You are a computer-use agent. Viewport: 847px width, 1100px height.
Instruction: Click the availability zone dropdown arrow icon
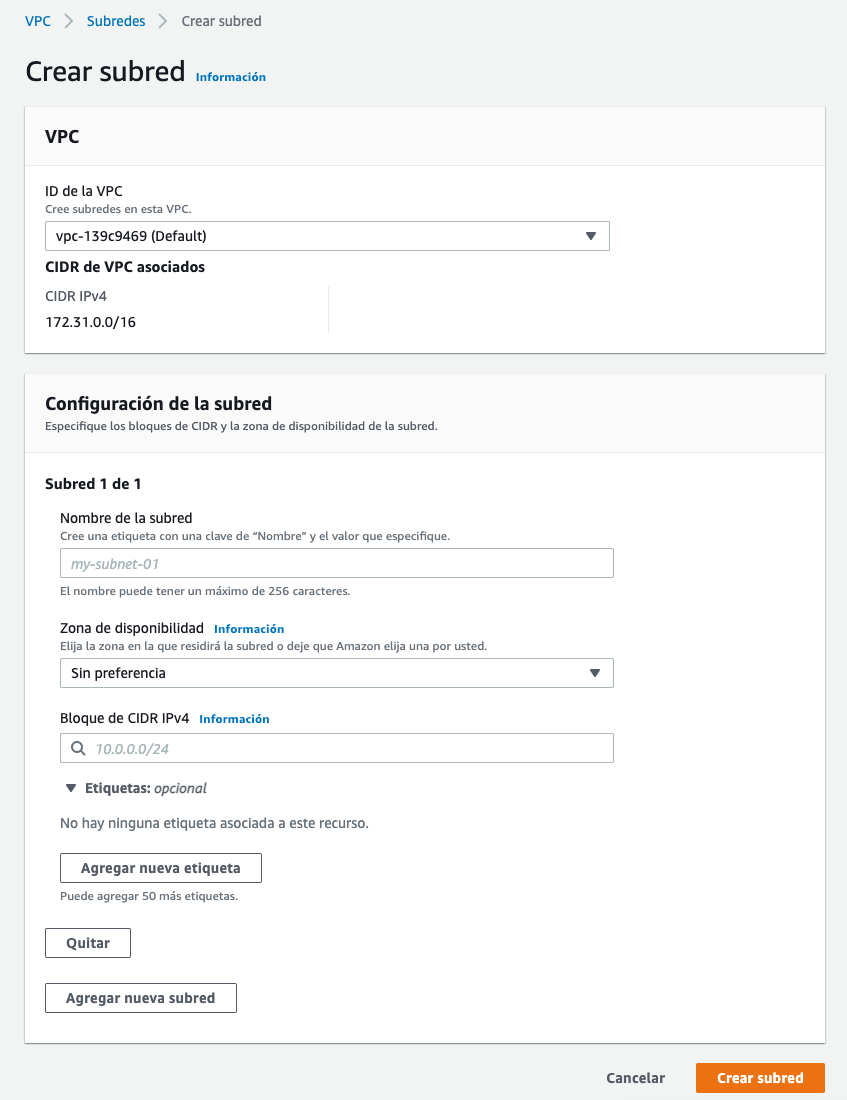(x=595, y=673)
